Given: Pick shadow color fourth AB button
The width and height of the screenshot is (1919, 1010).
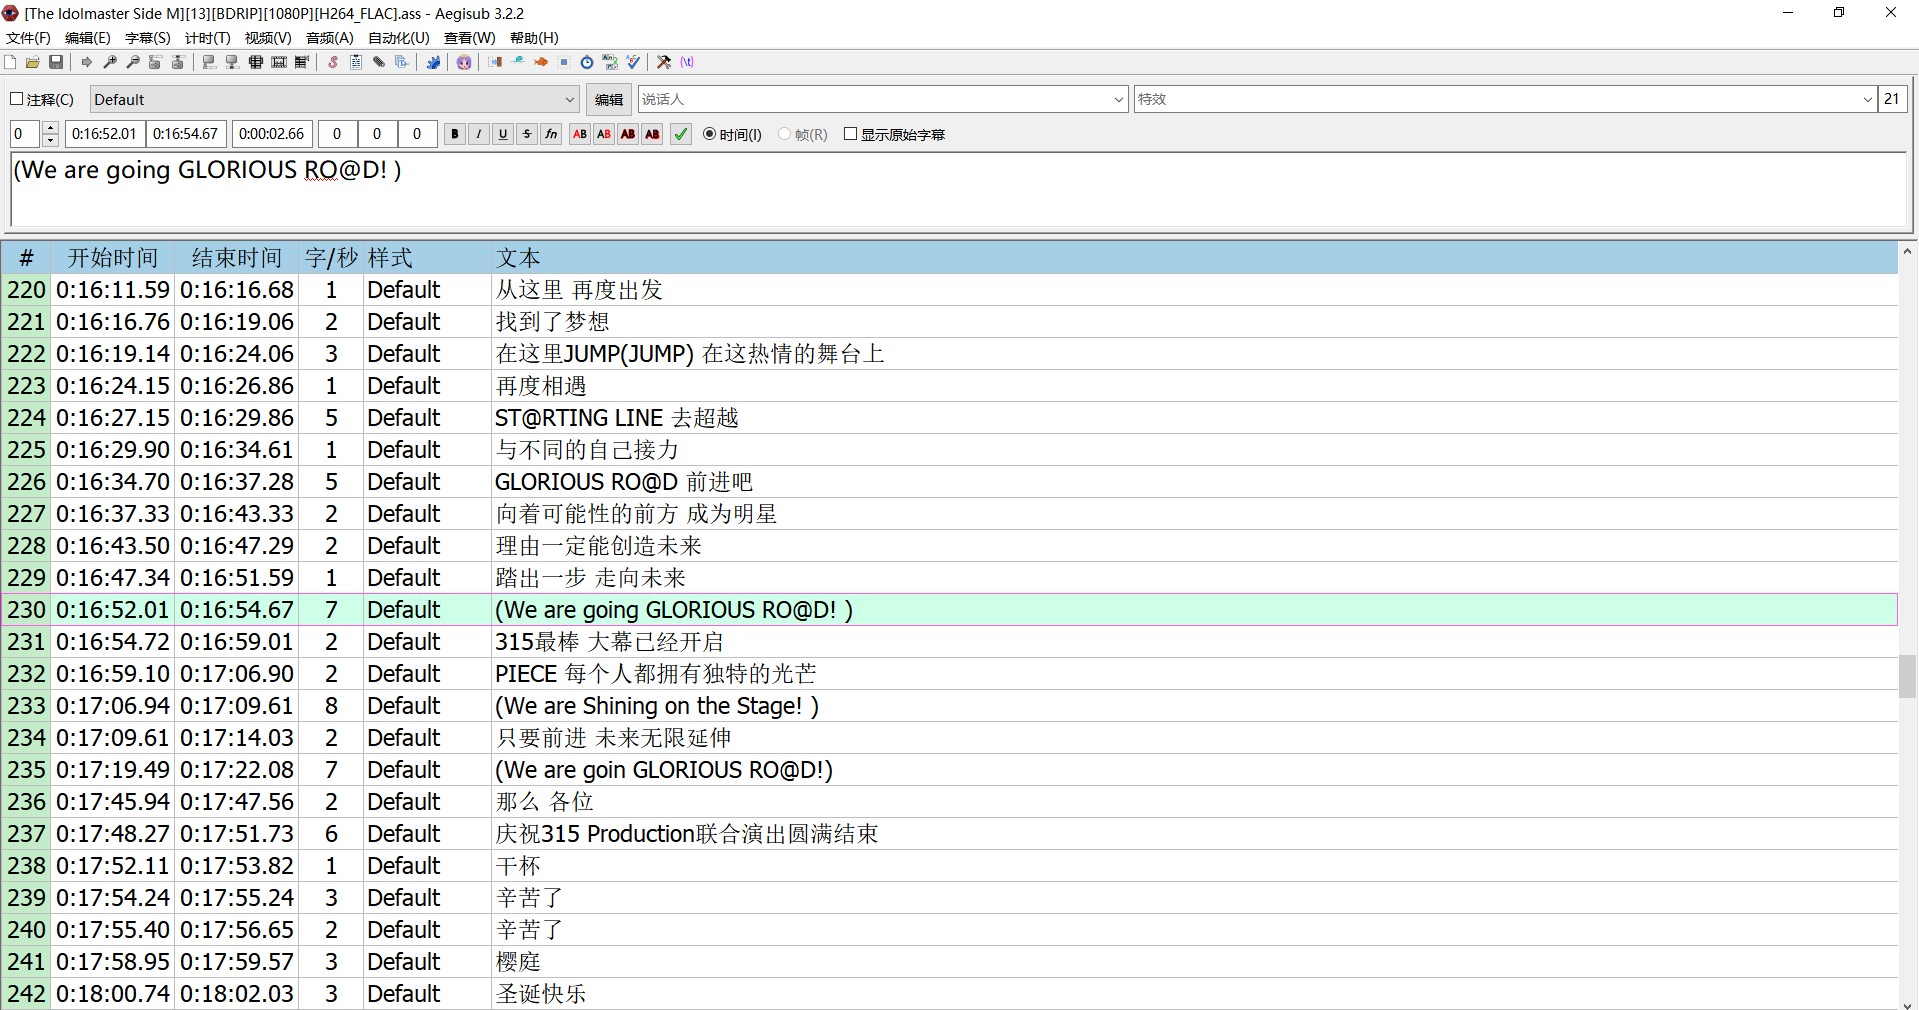Looking at the screenshot, I should (x=652, y=134).
